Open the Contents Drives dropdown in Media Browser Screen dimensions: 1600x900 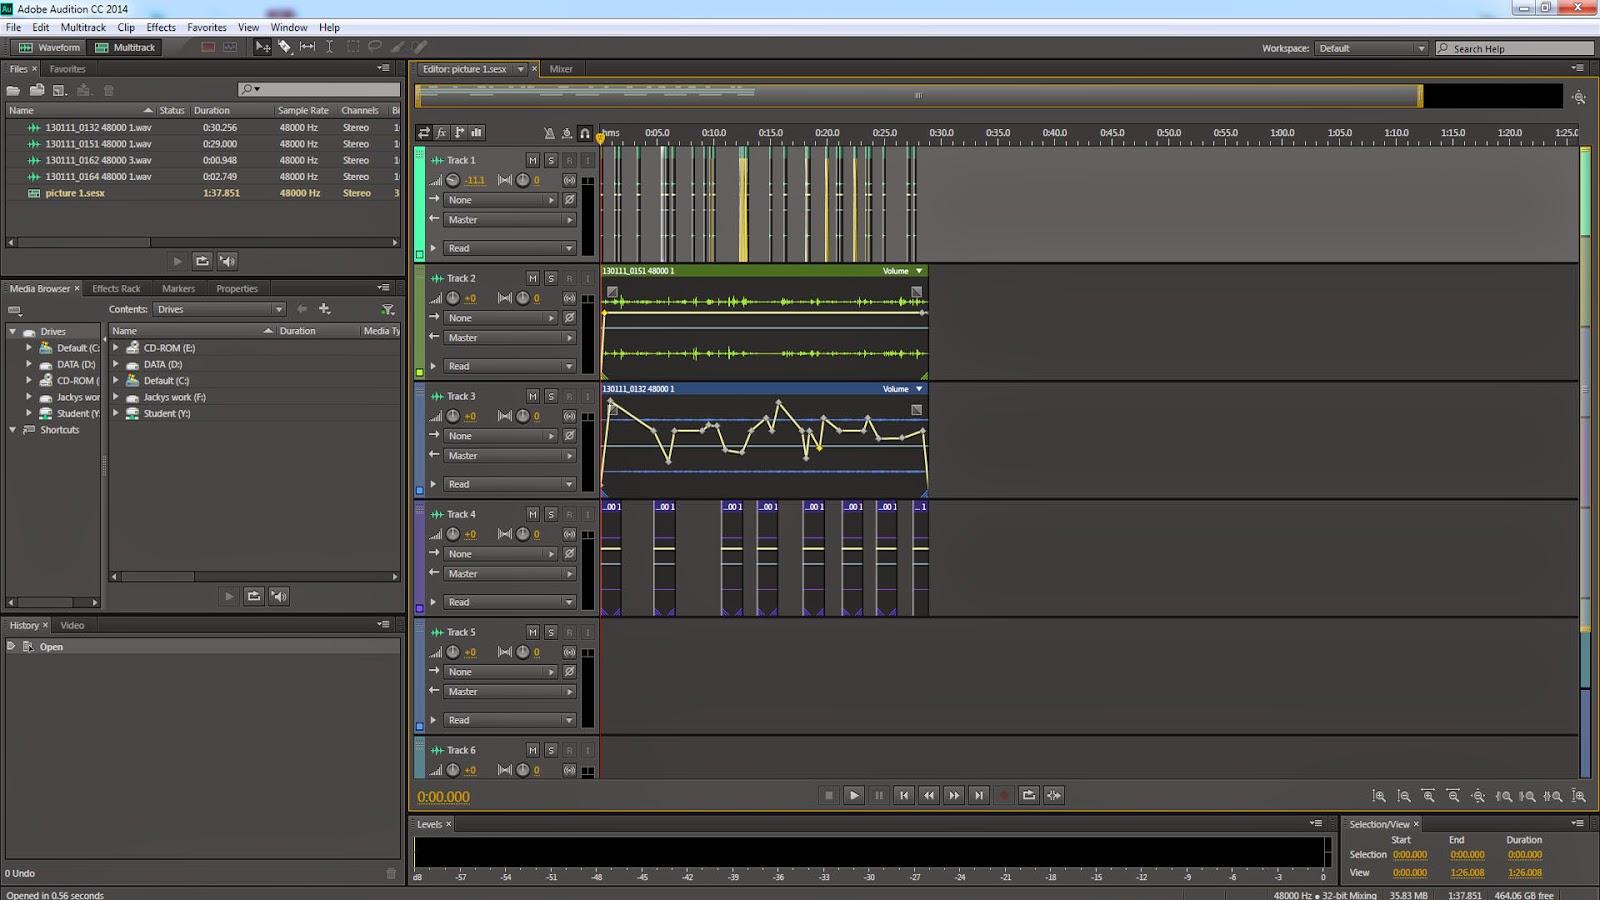pyautogui.click(x=219, y=309)
